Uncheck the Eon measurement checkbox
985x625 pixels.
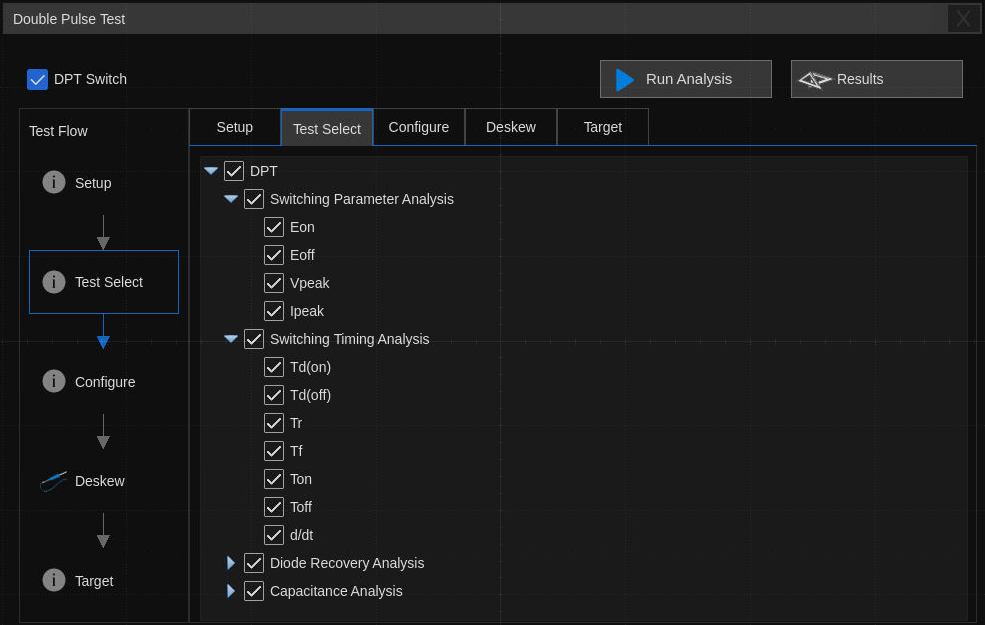pyautogui.click(x=274, y=227)
